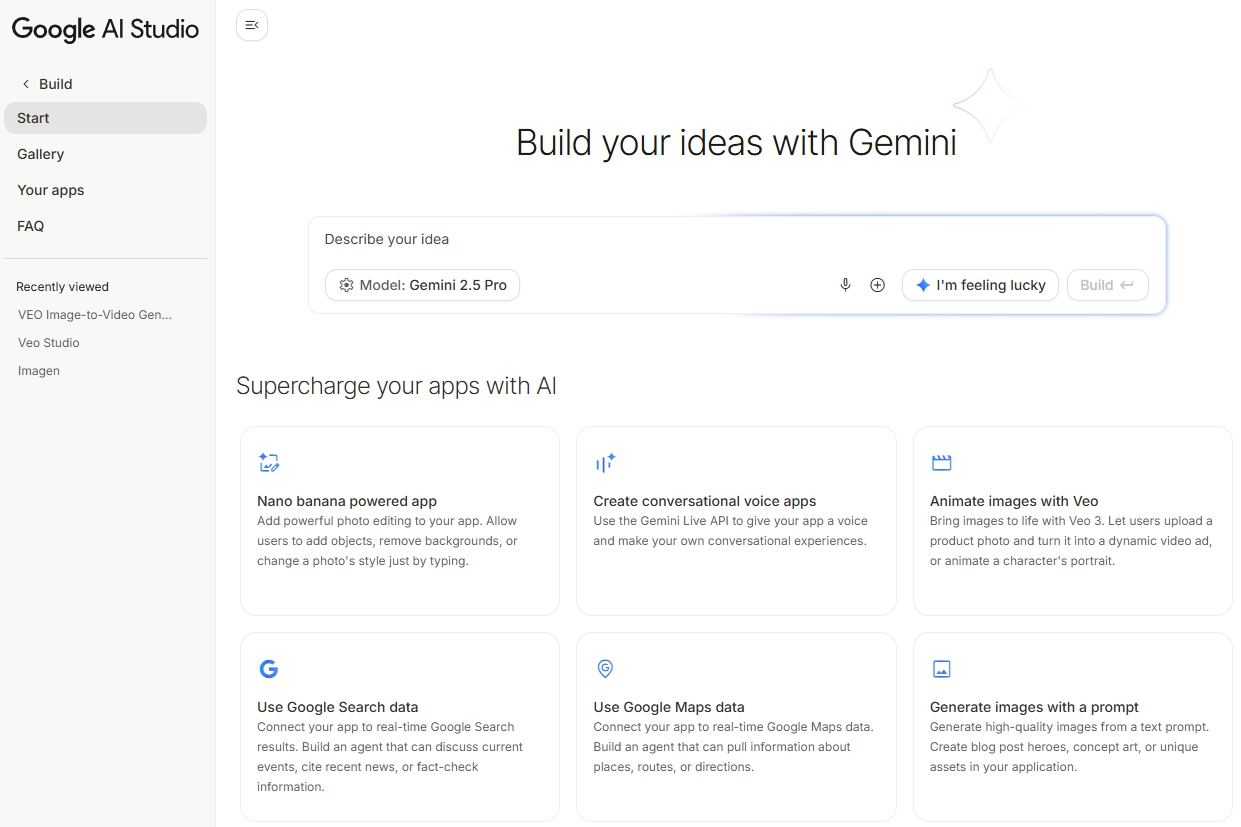Open recently viewed Imagen
Viewport: 1241px width, 827px height.
click(39, 370)
